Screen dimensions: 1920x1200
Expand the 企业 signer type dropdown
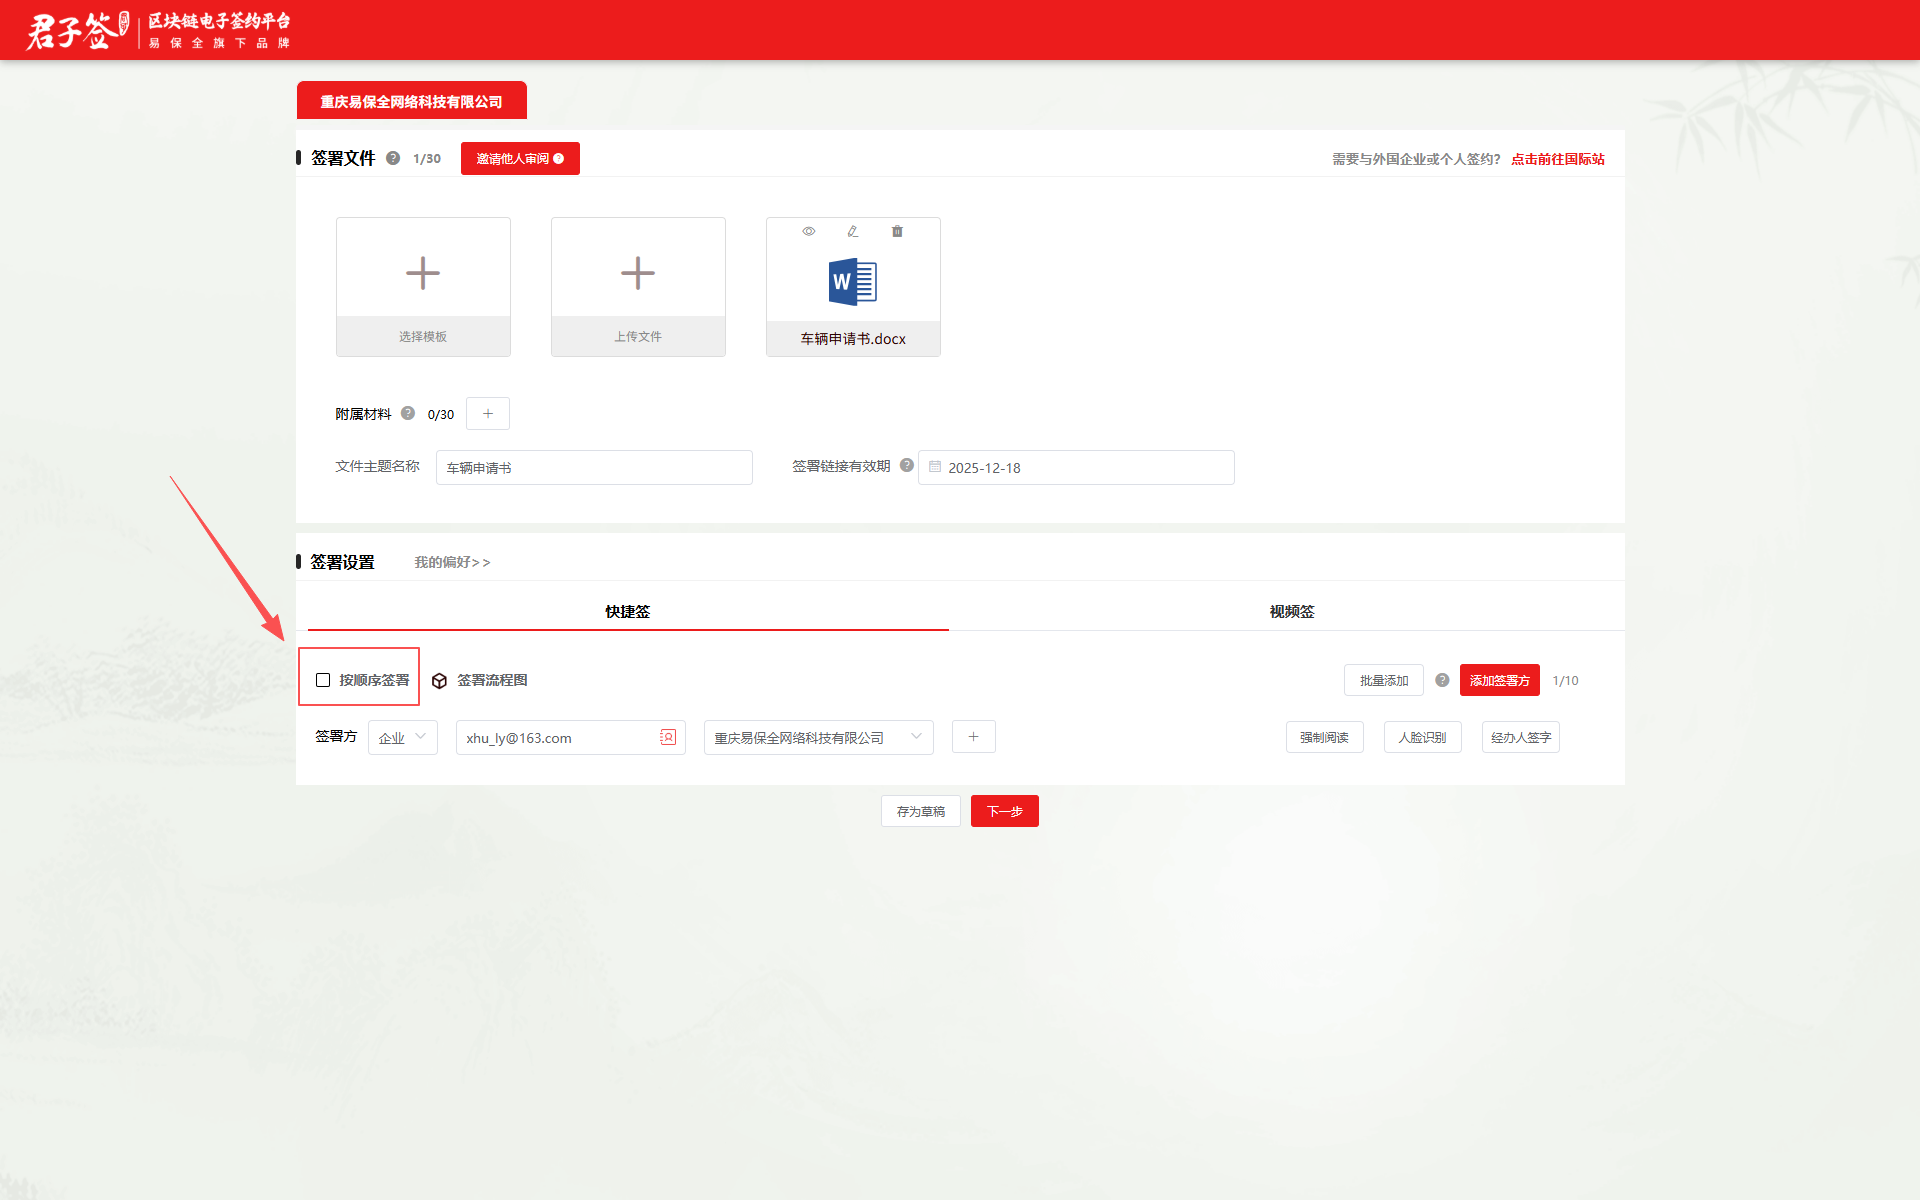tap(402, 737)
